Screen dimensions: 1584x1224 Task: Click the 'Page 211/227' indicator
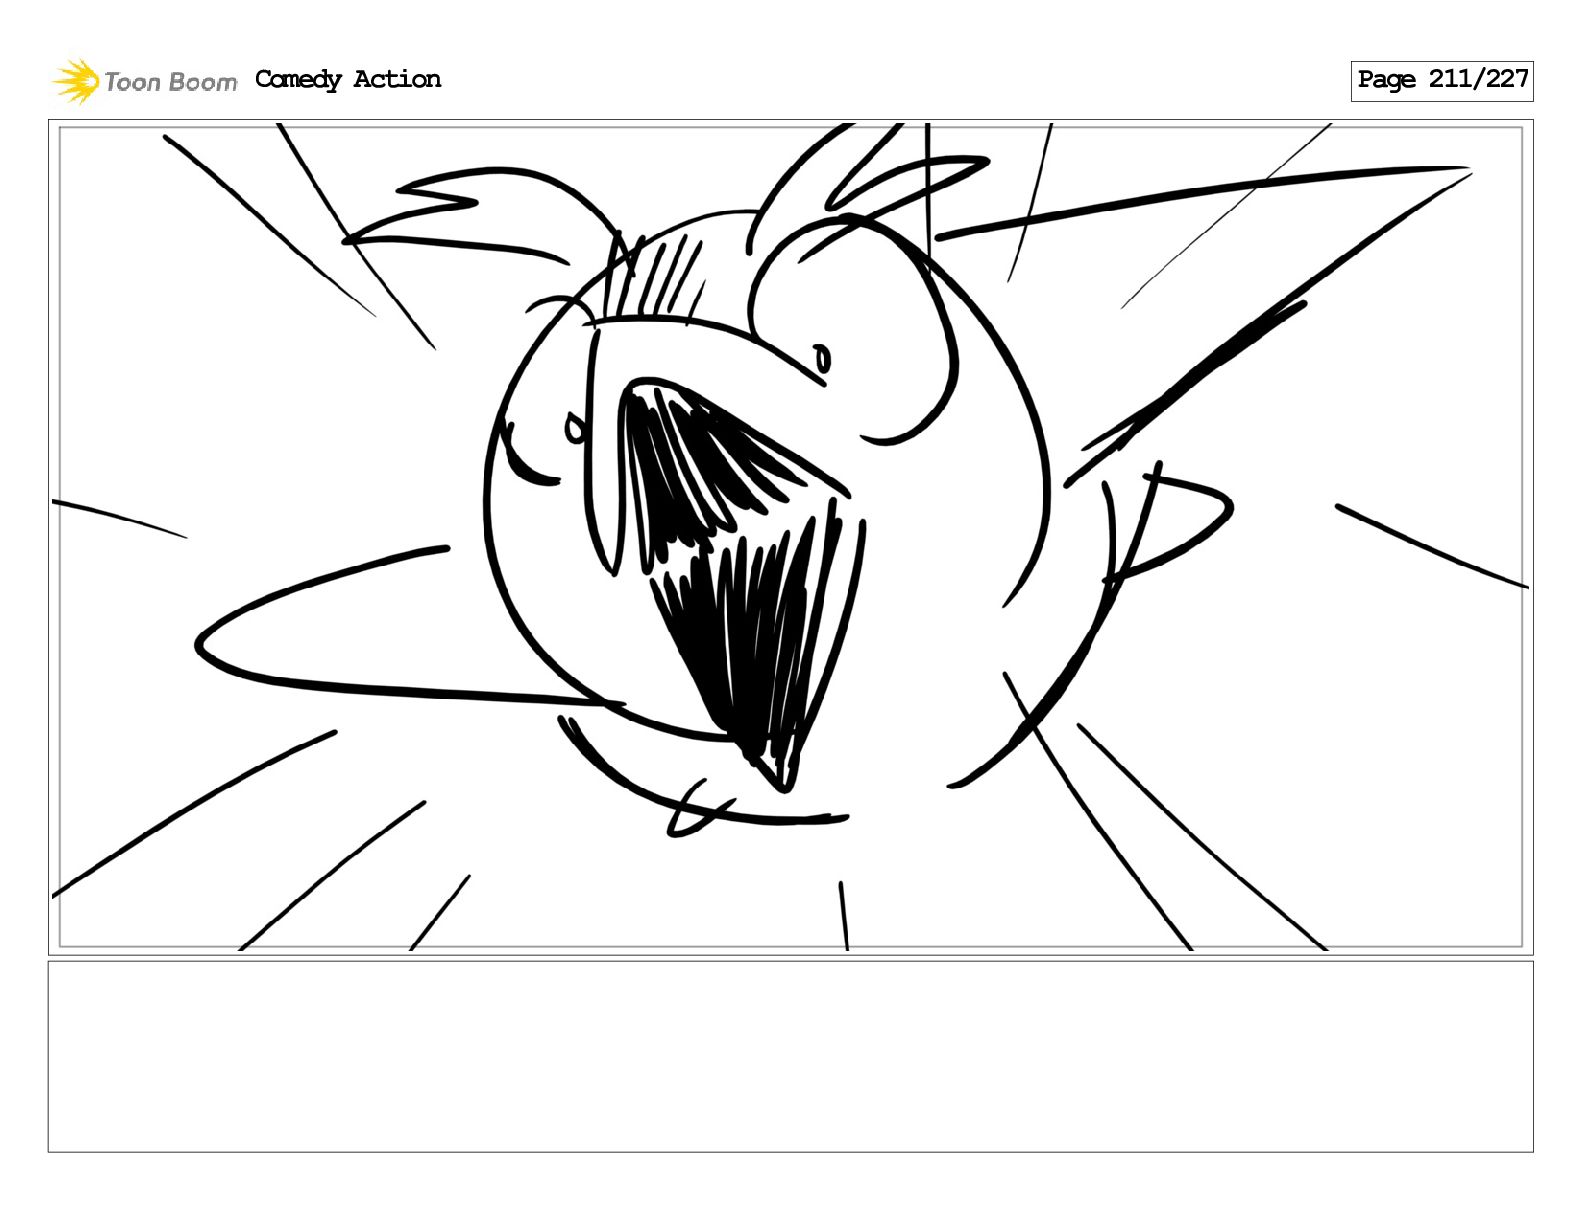coord(1442,80)
